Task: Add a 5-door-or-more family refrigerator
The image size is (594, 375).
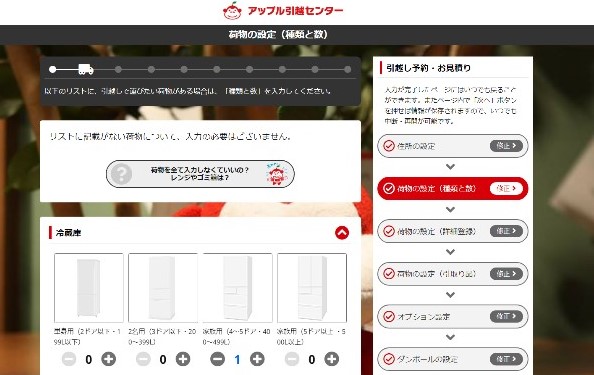Action: coord(331,359)
